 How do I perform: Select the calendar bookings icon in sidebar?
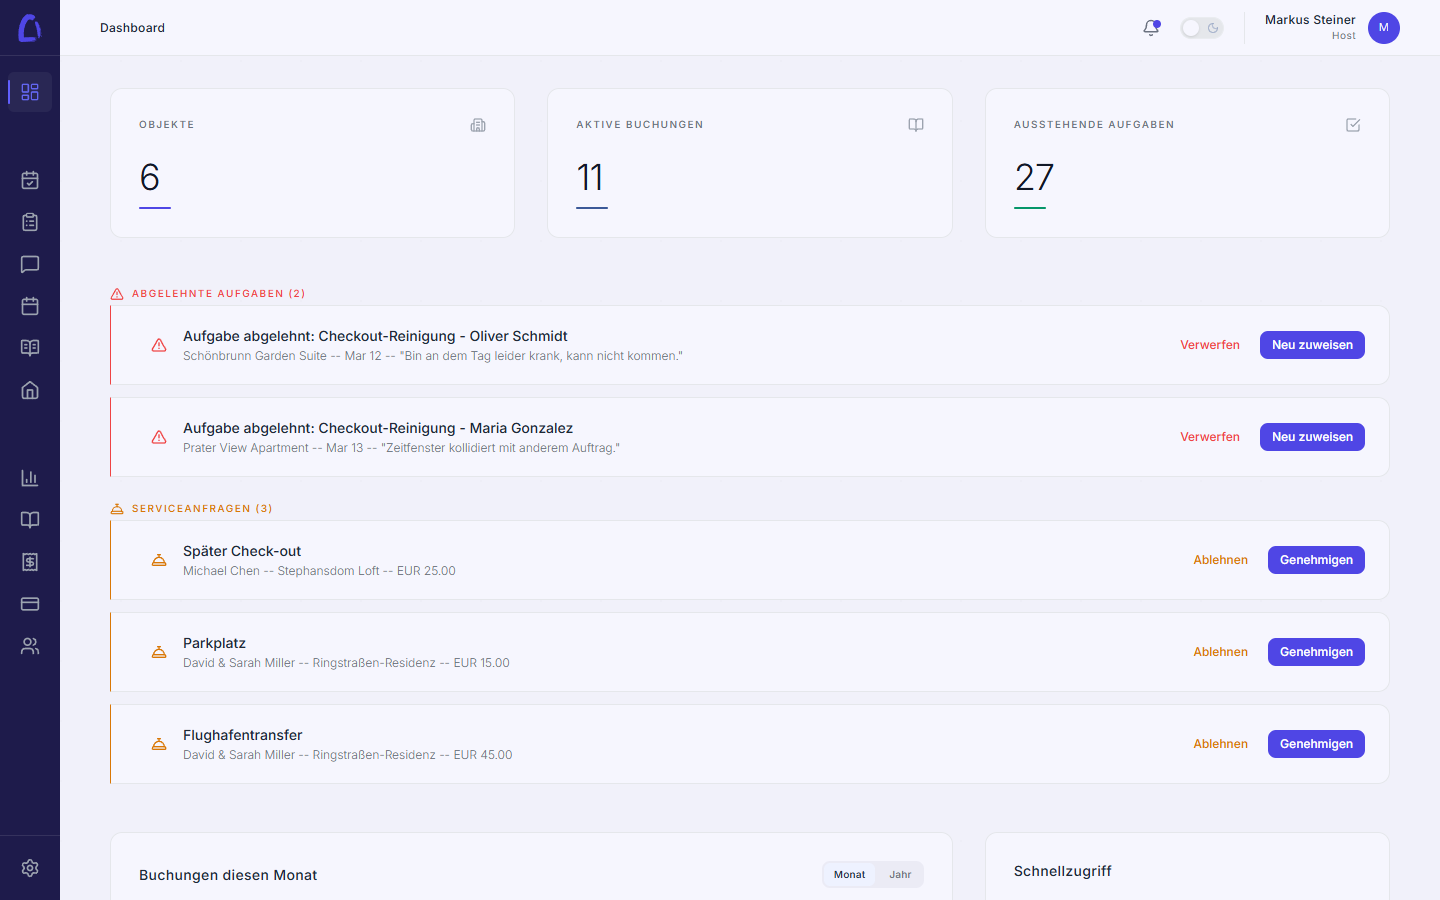[x=29, y=180]
